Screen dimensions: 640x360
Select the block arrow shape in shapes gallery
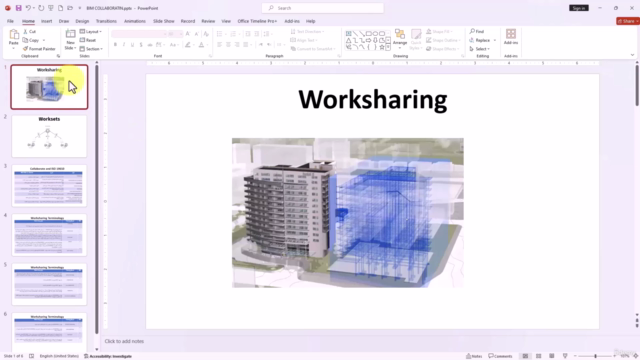pos(369,40)
